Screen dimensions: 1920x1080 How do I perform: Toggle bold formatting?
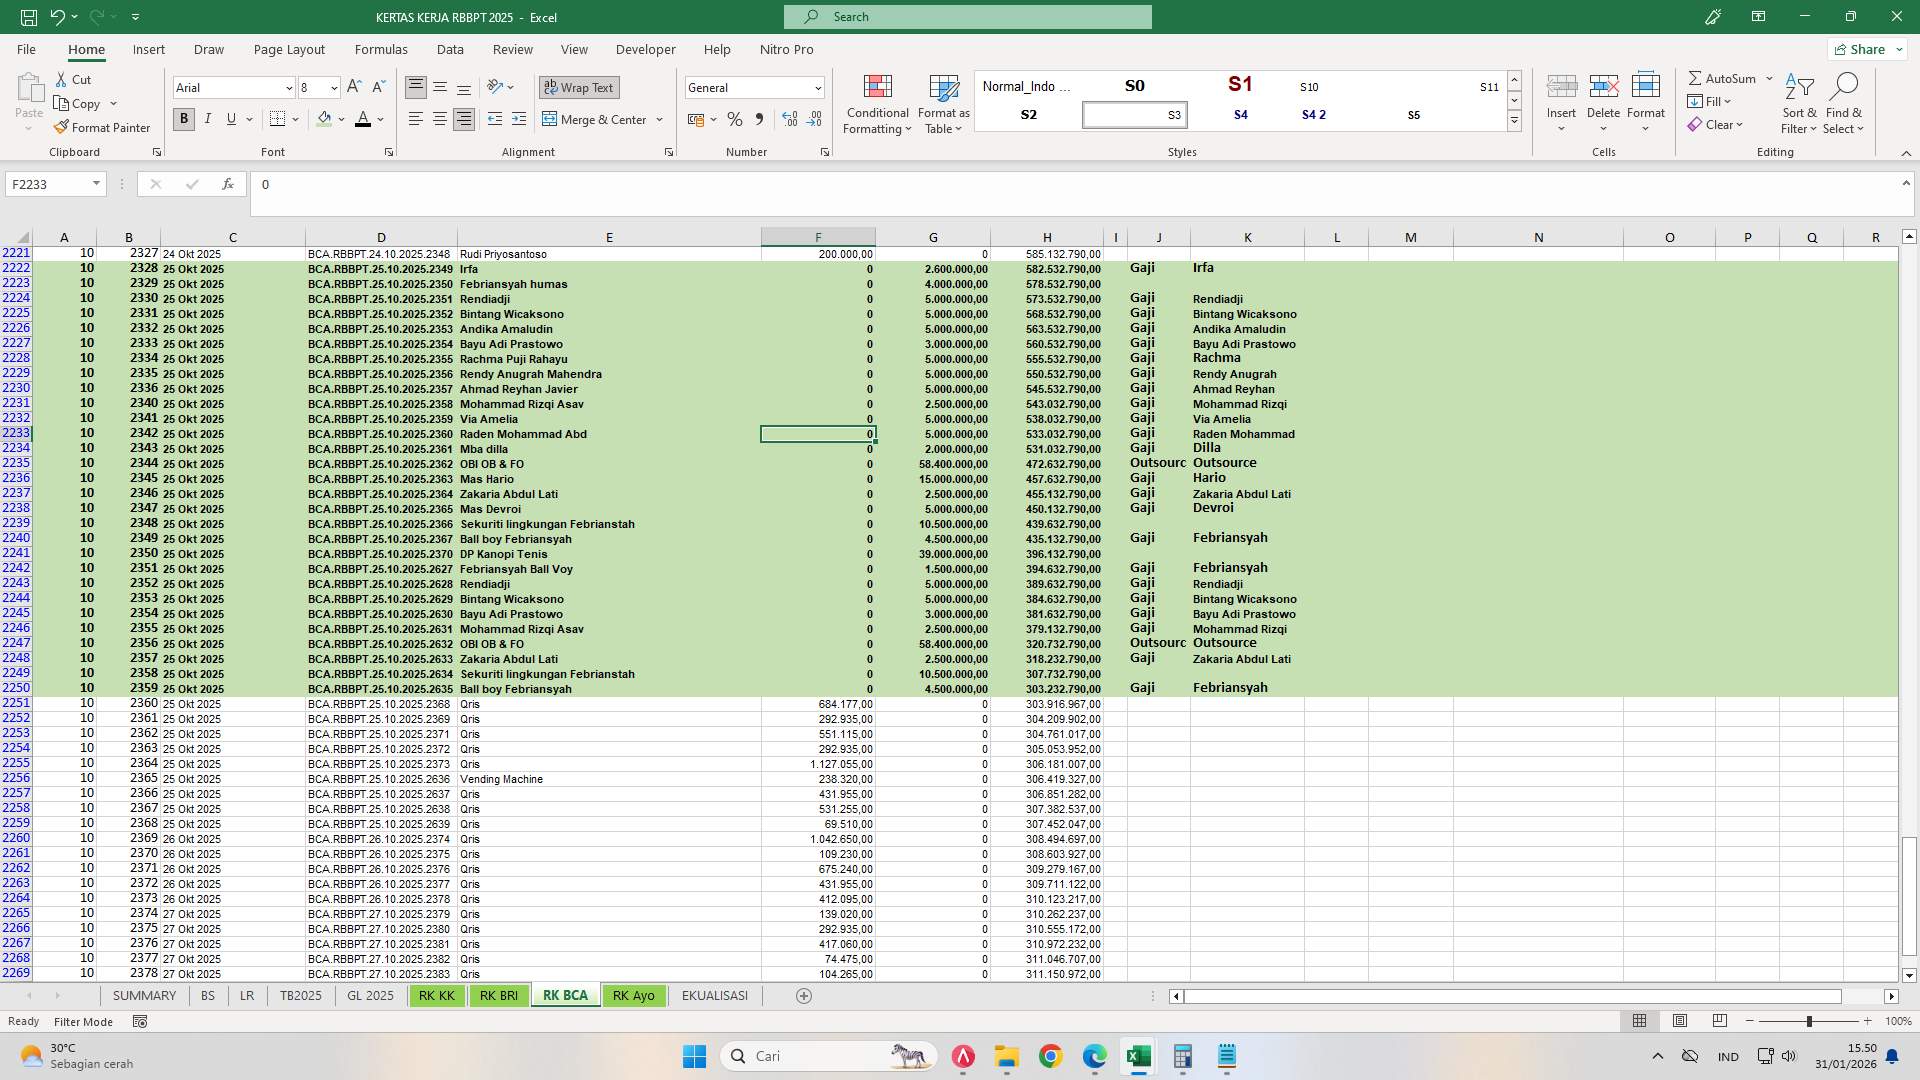pyautogui.click(x=183, y=119)
